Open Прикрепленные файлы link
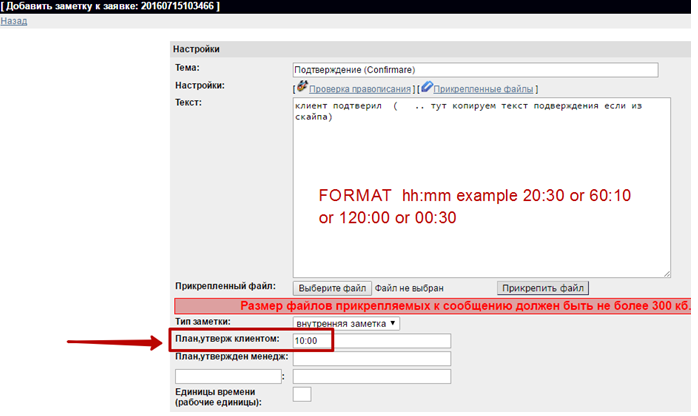Image resolution: width=698 pixels, height=416 pixels. coord(483,89)
